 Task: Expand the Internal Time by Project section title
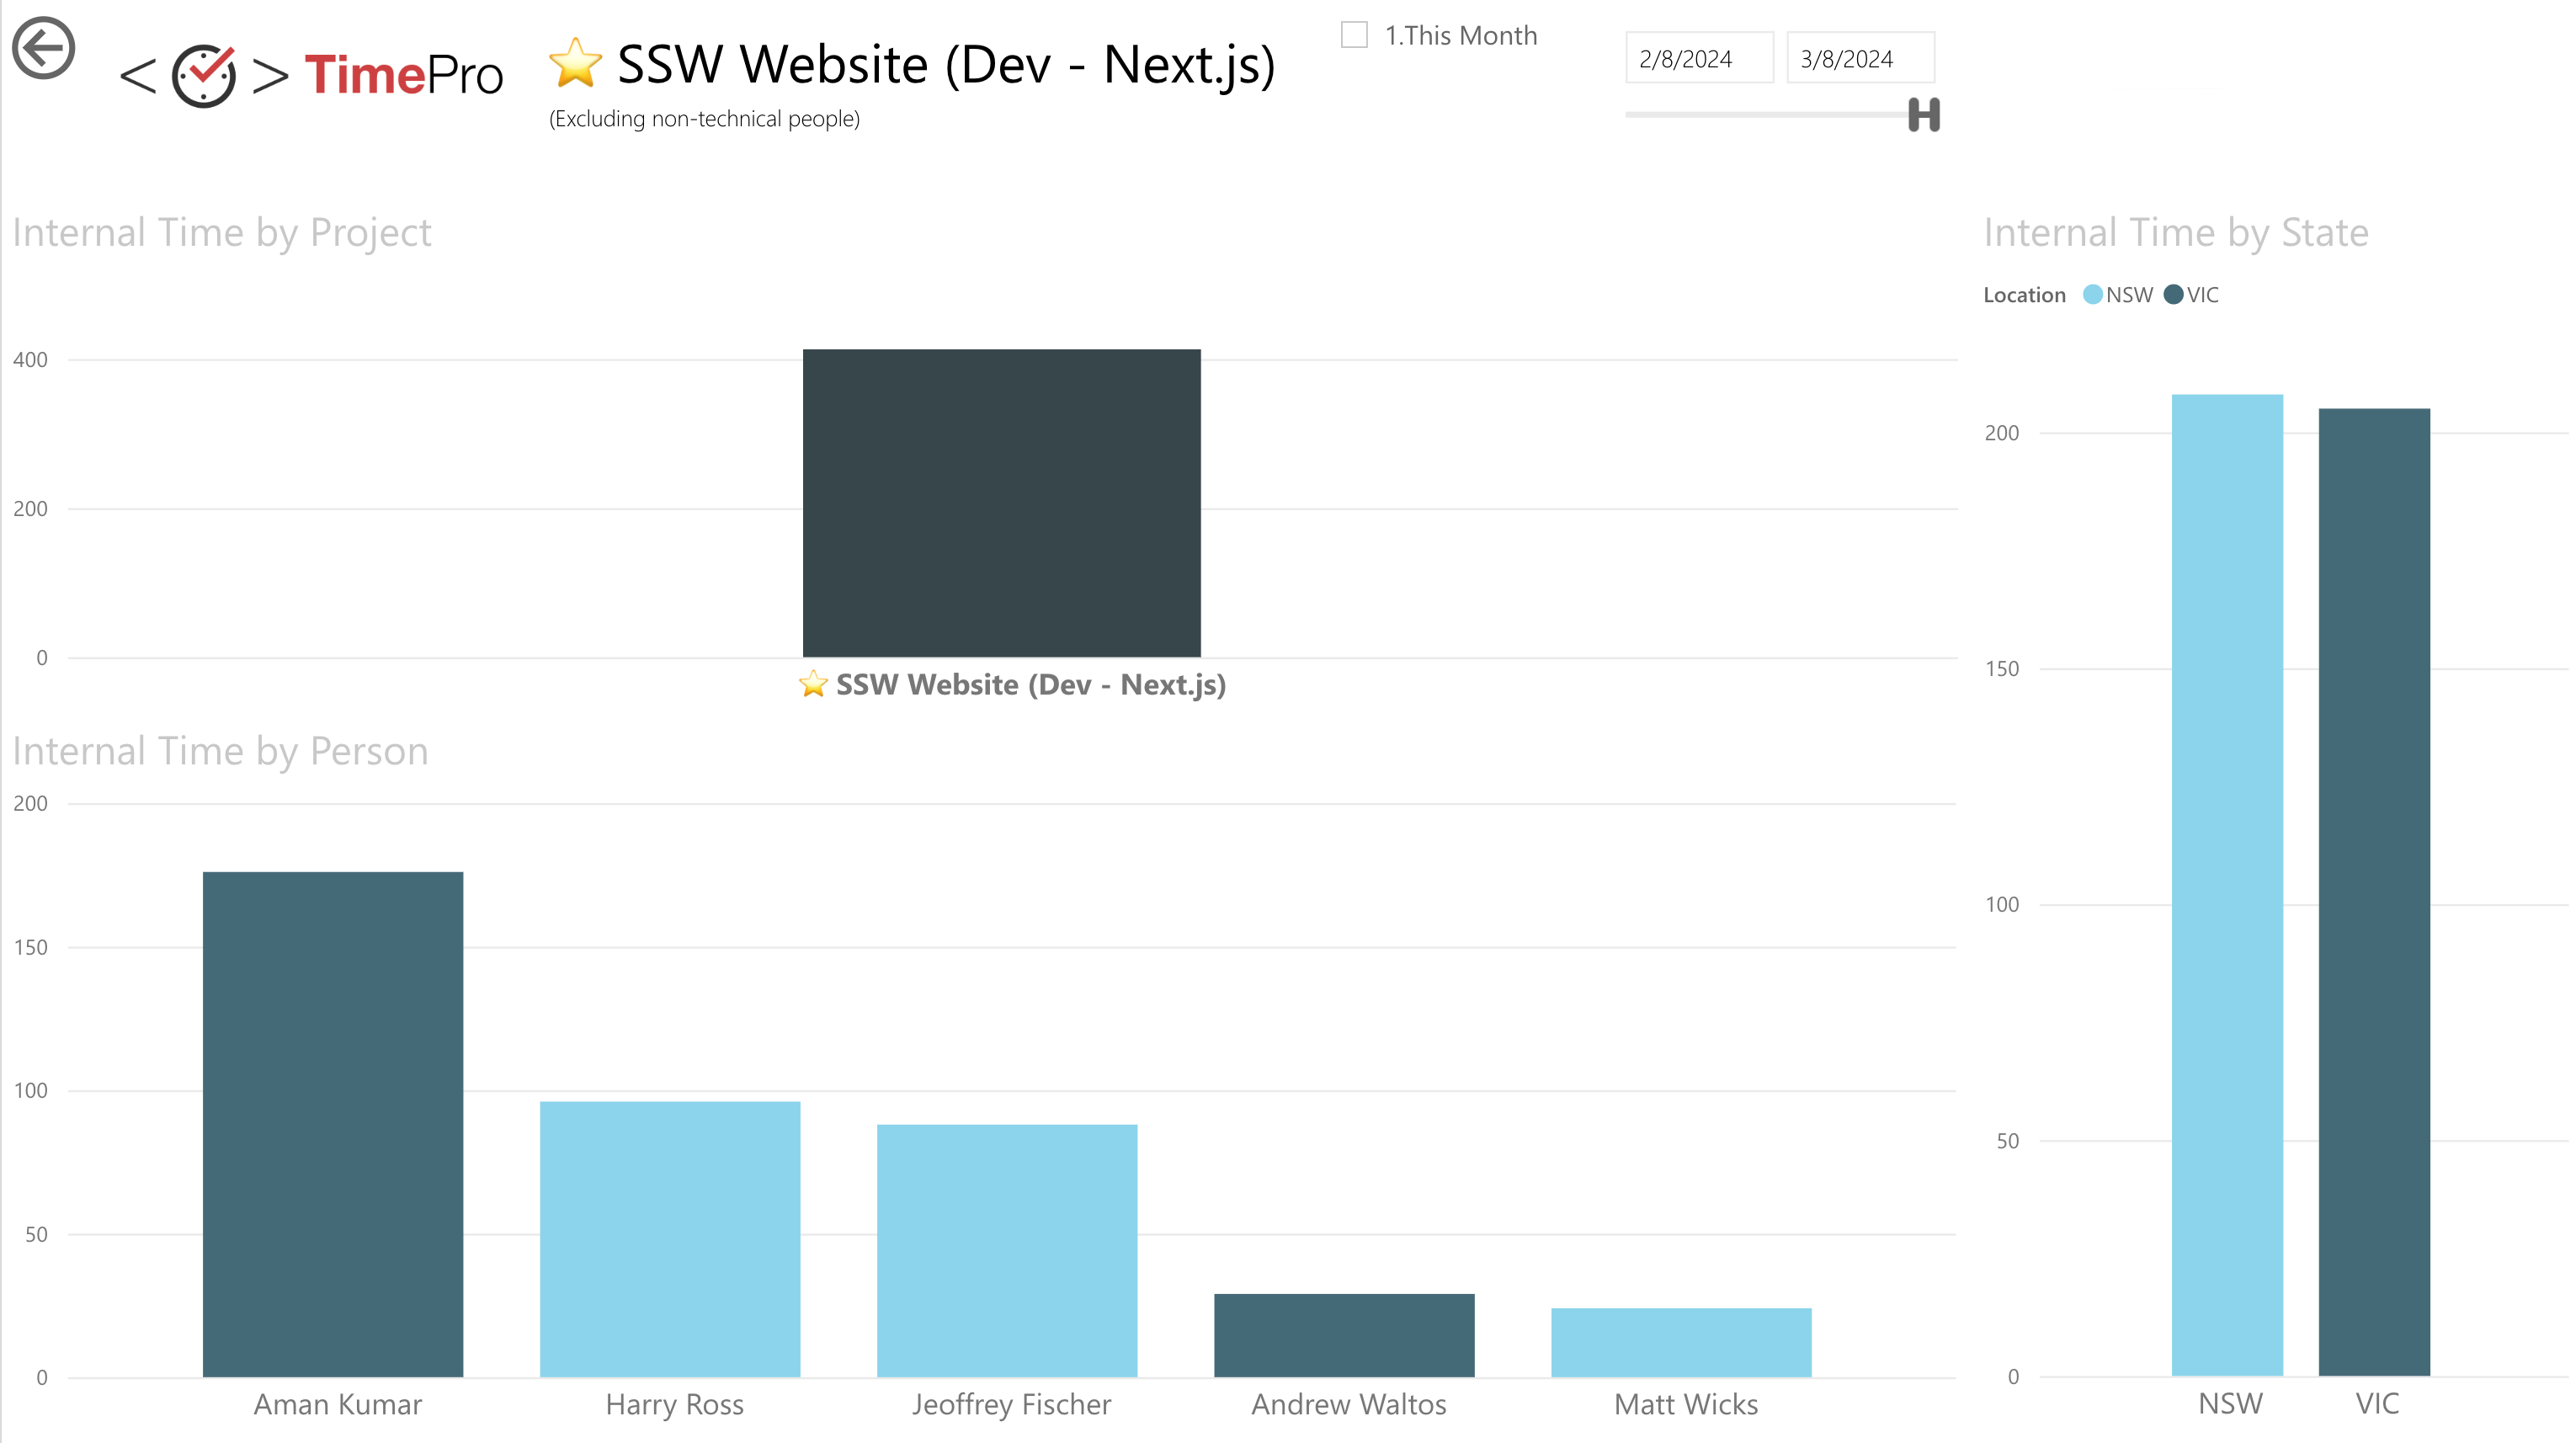(x=222, y=232)
